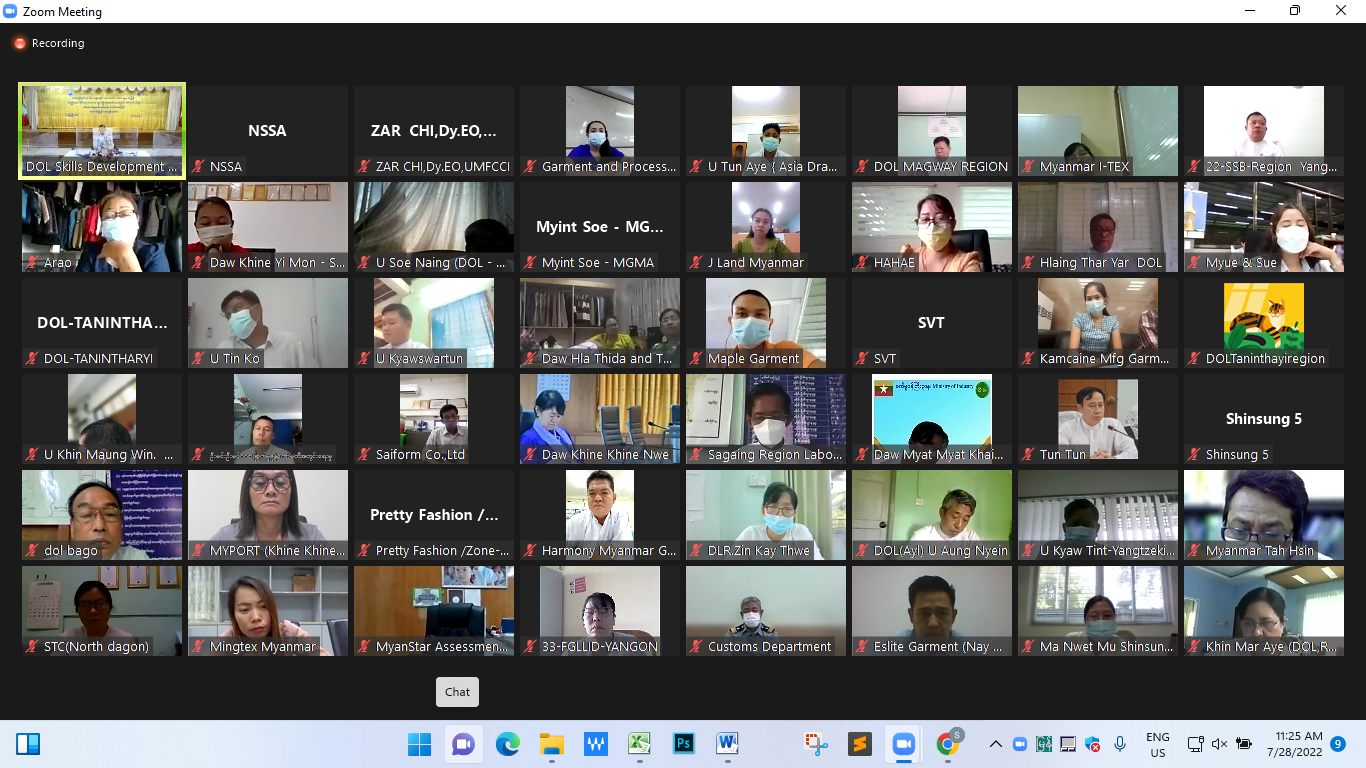Click the muted mic icon beside SVT label
The width and height of the screenshot is (1366, 768).
pyautogui.click(x=863, y=359)
